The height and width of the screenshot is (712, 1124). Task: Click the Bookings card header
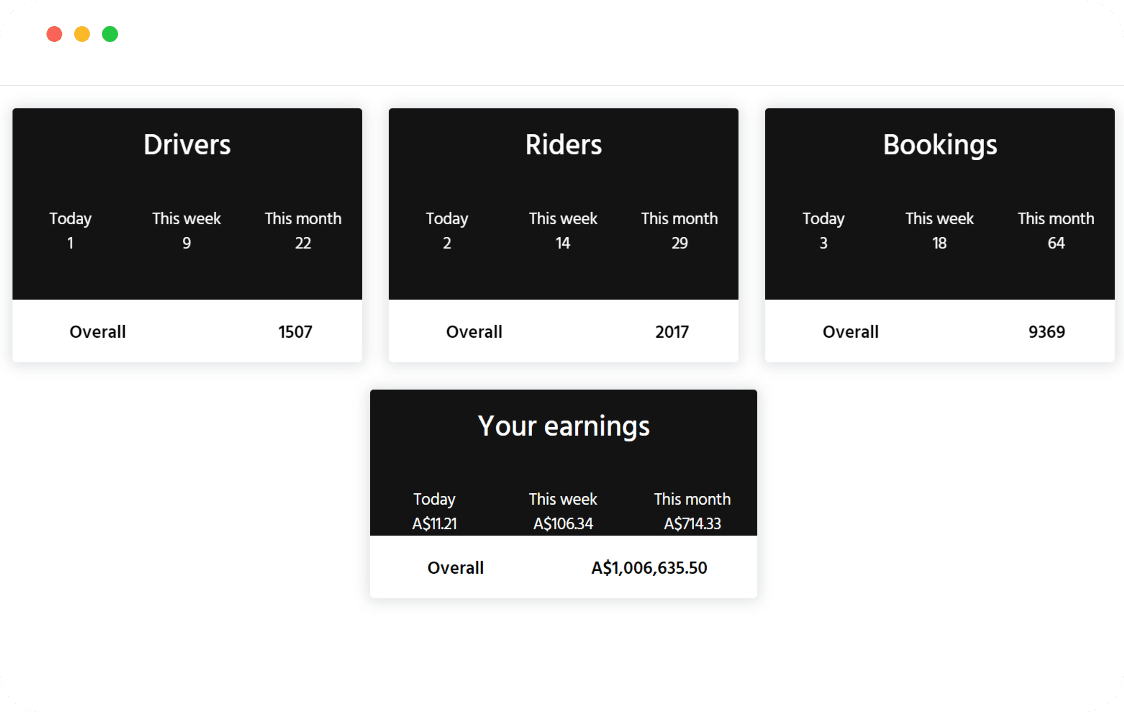(940, 144)
